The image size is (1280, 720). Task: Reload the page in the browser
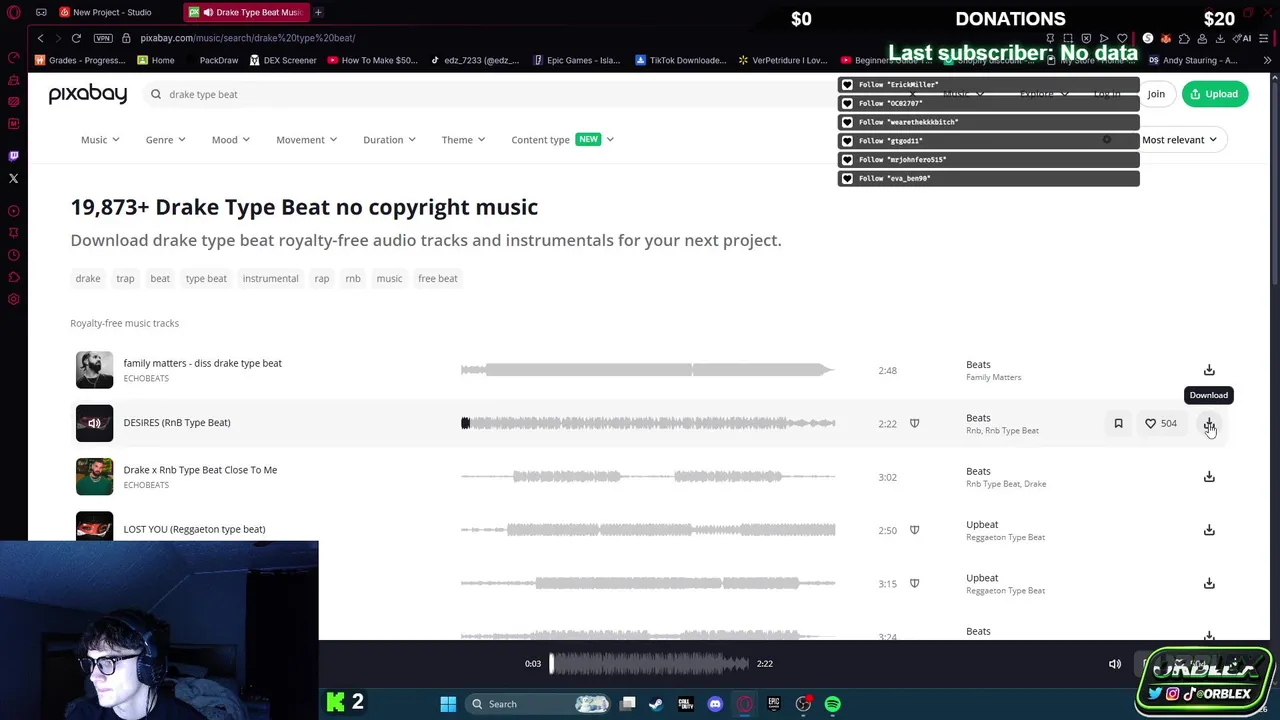click(76, 38)
